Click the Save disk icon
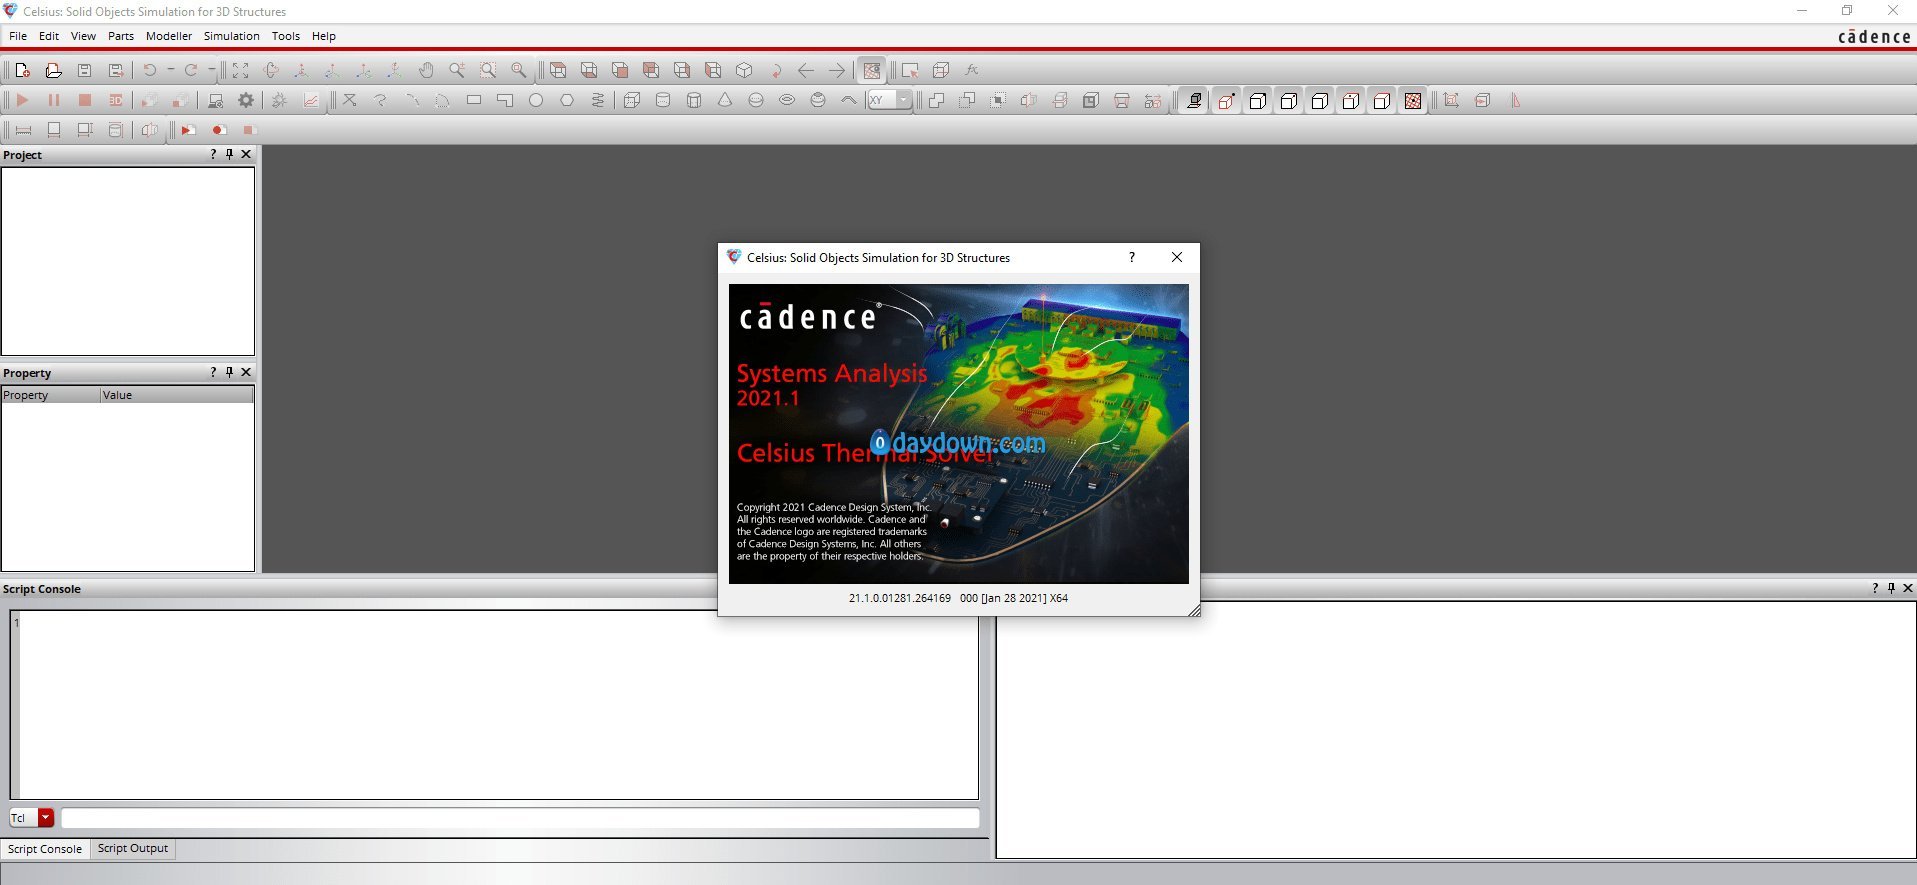Viewport: 1917px width, 885px height. click(x=84, y=70)
